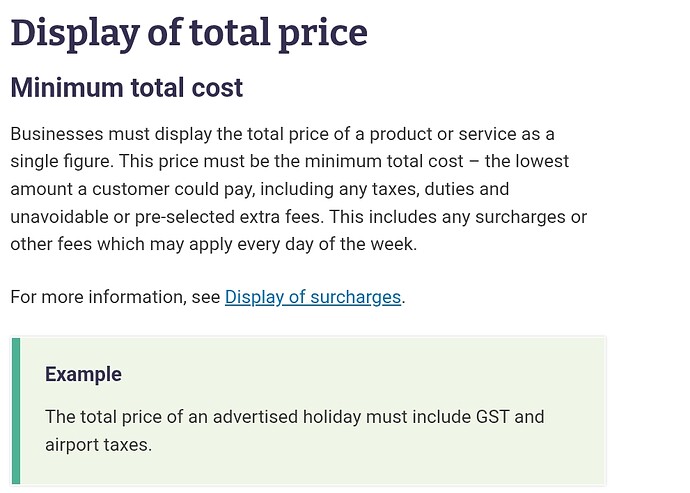Click the word 'Businesses' starting the paragraph
Image resolution: width=690 pixels, height=493 pixels.
pos(57,134)
